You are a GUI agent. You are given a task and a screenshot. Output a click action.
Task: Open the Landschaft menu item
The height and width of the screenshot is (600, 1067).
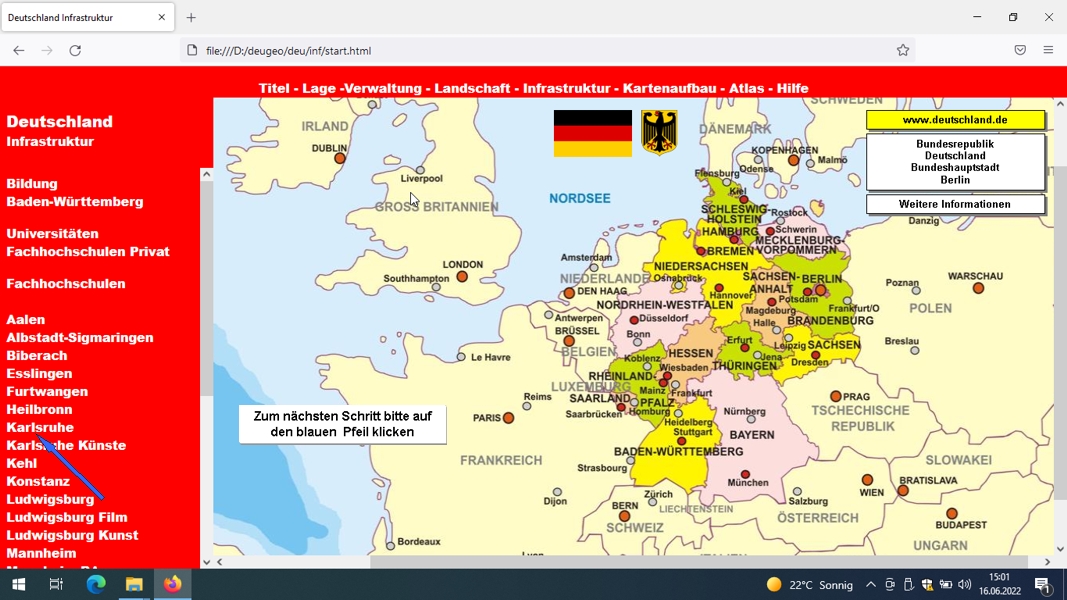pyautogui.click(x=472, y=88)
